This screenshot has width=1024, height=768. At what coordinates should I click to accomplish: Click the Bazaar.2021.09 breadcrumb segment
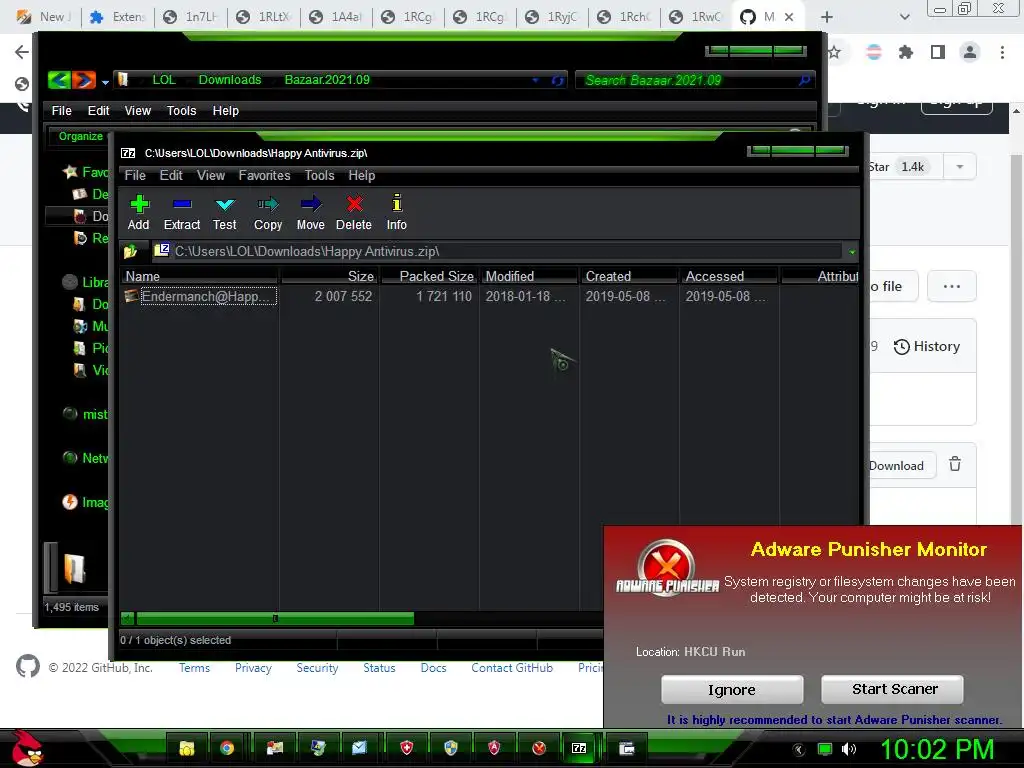click(x=327, y=80)
